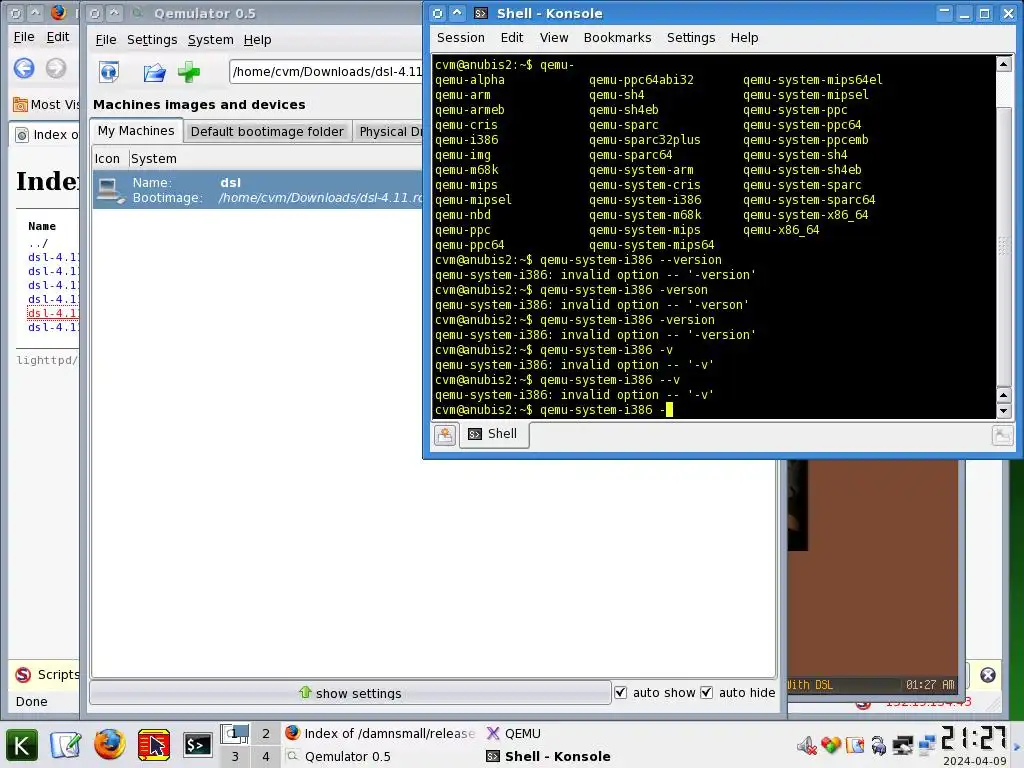The height and width of the screenshot is (768, 1024).
Task: Open Bookmarks menu in Konsole
Action: click(617, 38)
